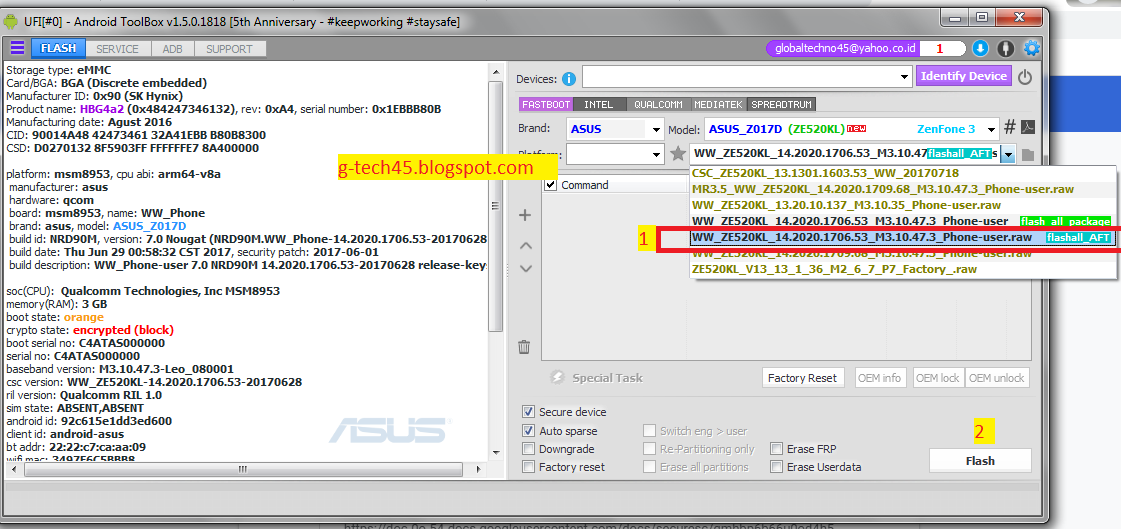Click the download updates icon

(x=980, y=49)
